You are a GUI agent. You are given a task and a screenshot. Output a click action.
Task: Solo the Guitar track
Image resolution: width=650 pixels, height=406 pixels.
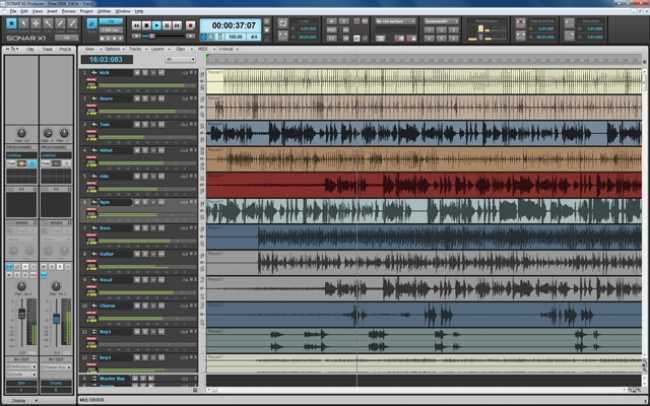[145, 254]
